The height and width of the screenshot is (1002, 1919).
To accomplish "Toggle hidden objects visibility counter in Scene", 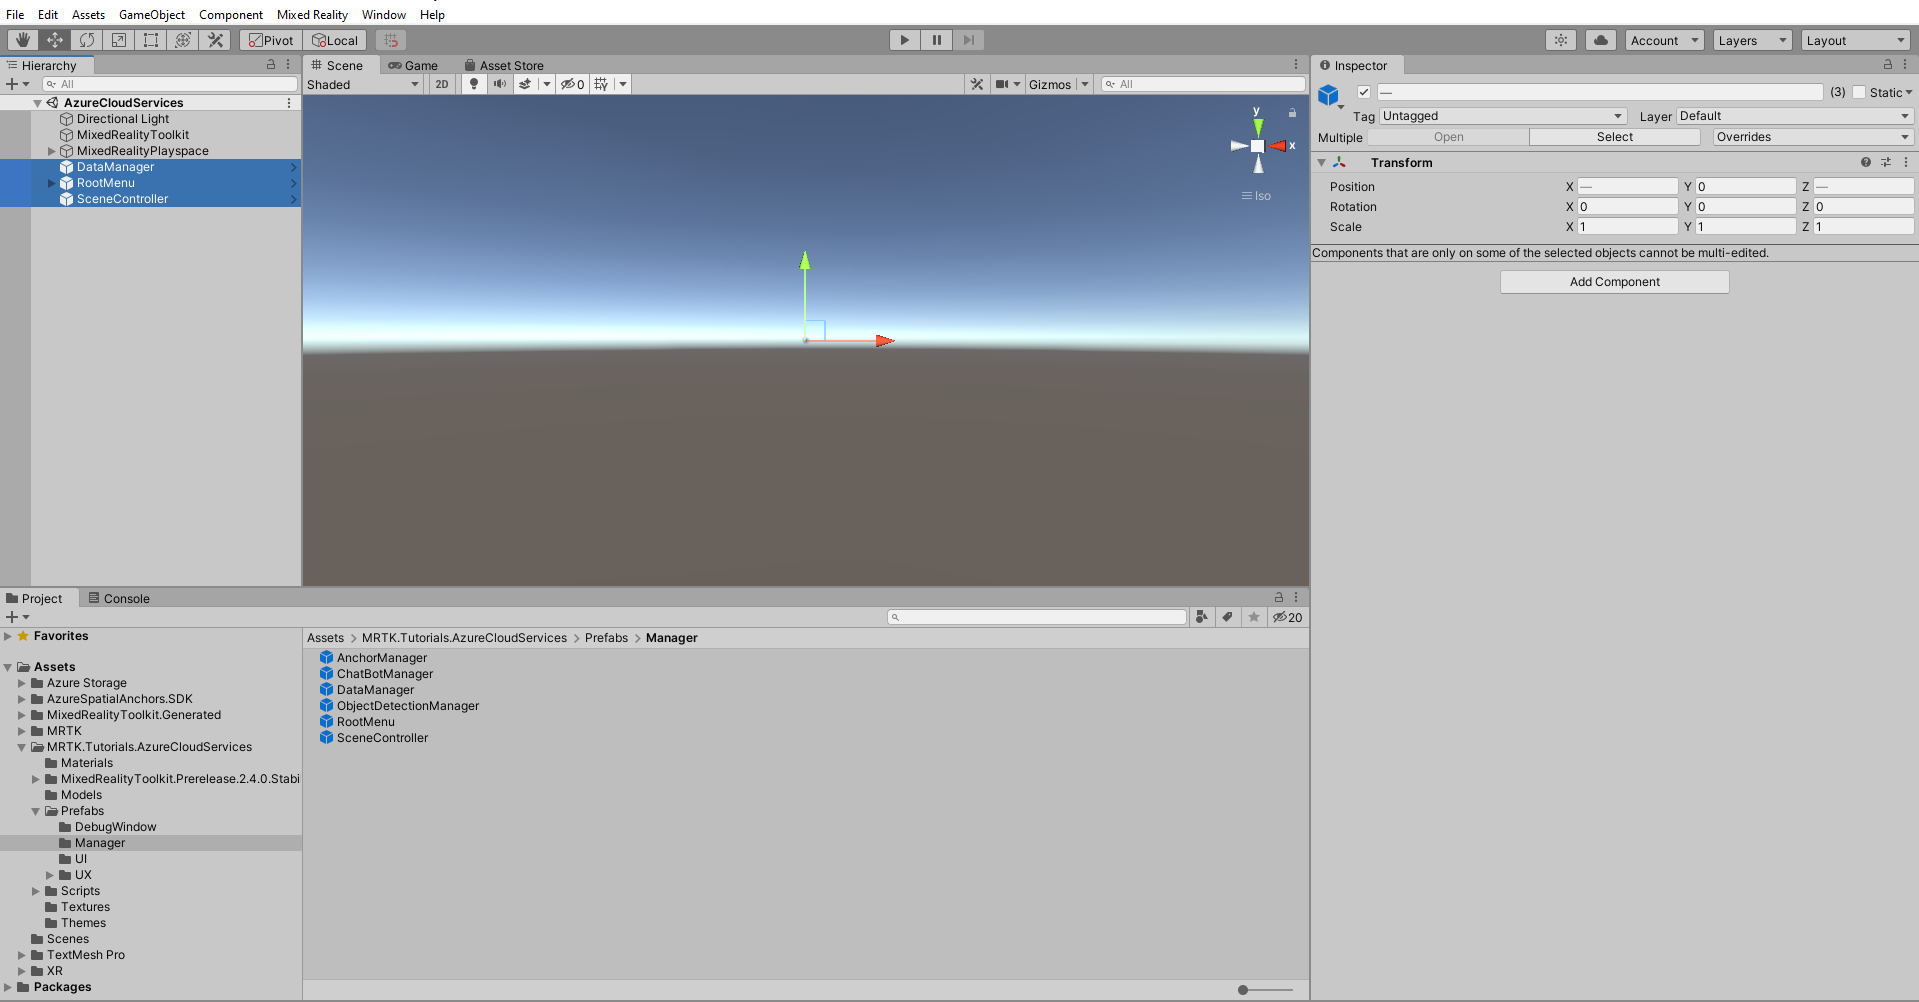I will click(x=572, y=84).
